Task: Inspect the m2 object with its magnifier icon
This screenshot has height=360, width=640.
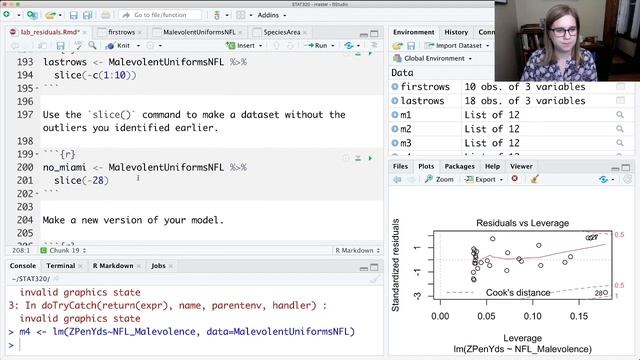Action: (620, 129)
